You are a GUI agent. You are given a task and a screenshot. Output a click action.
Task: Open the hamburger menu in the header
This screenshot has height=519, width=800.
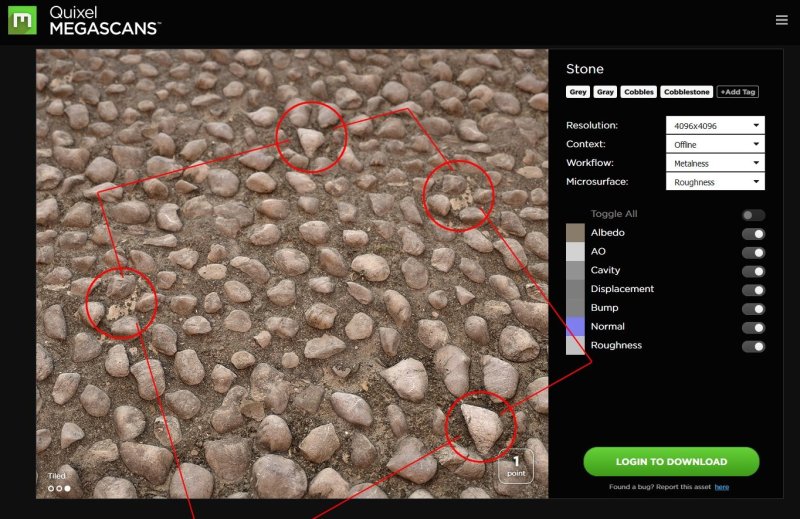click(x=781, y=20)
